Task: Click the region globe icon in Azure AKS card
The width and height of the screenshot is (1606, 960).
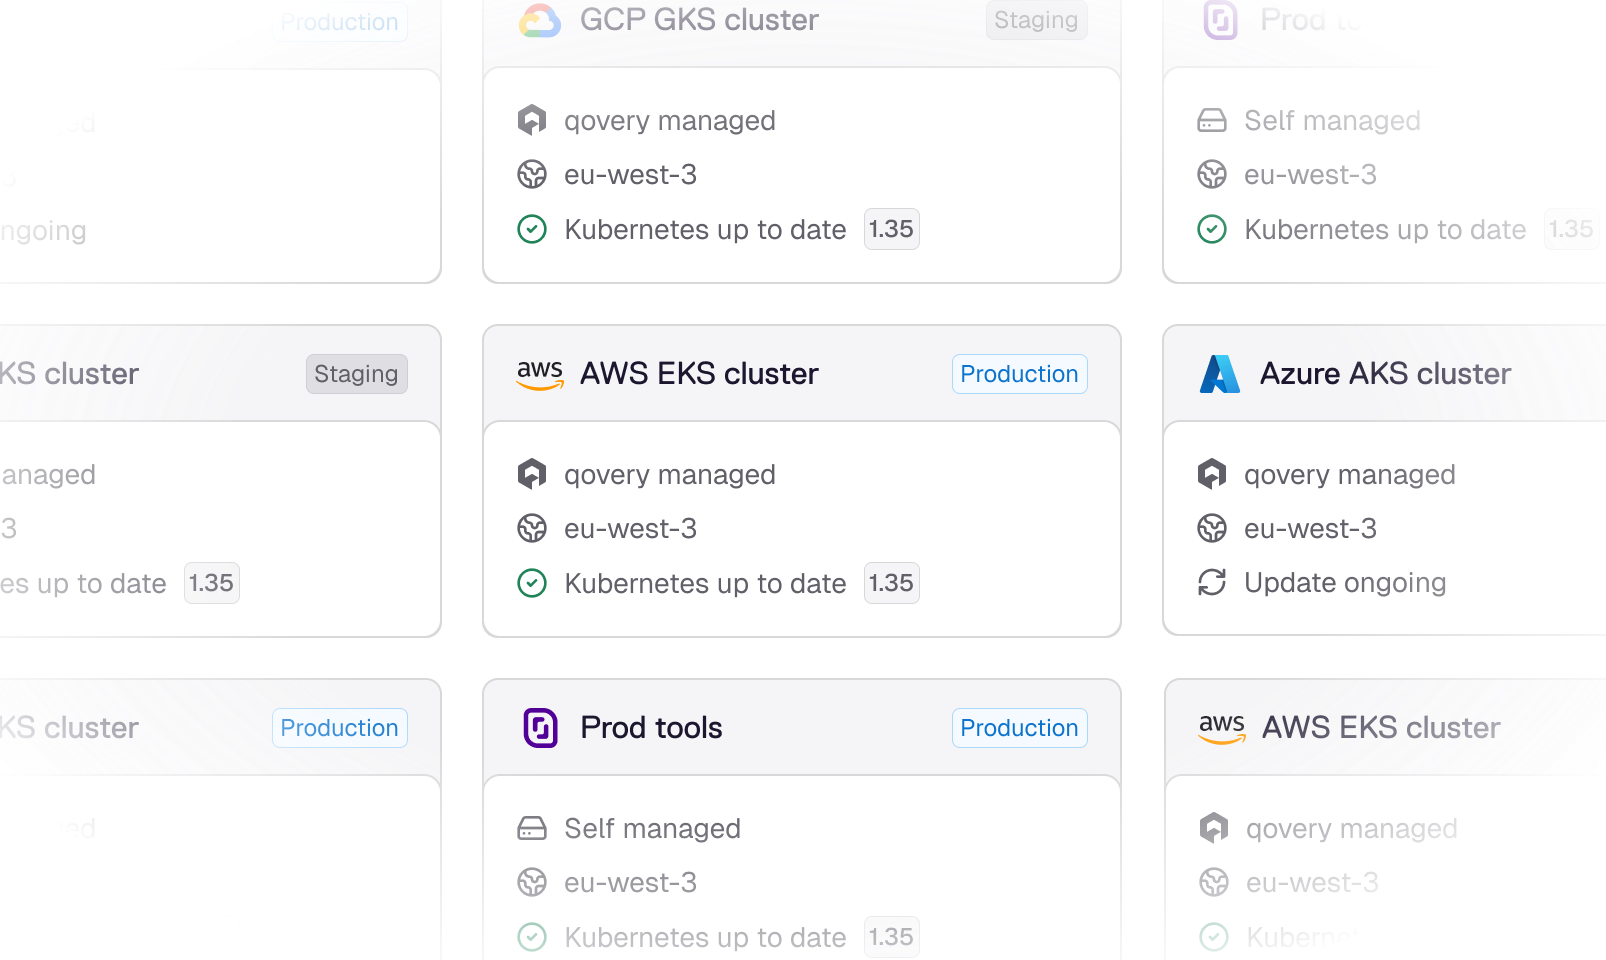Action: [1212, 528]
